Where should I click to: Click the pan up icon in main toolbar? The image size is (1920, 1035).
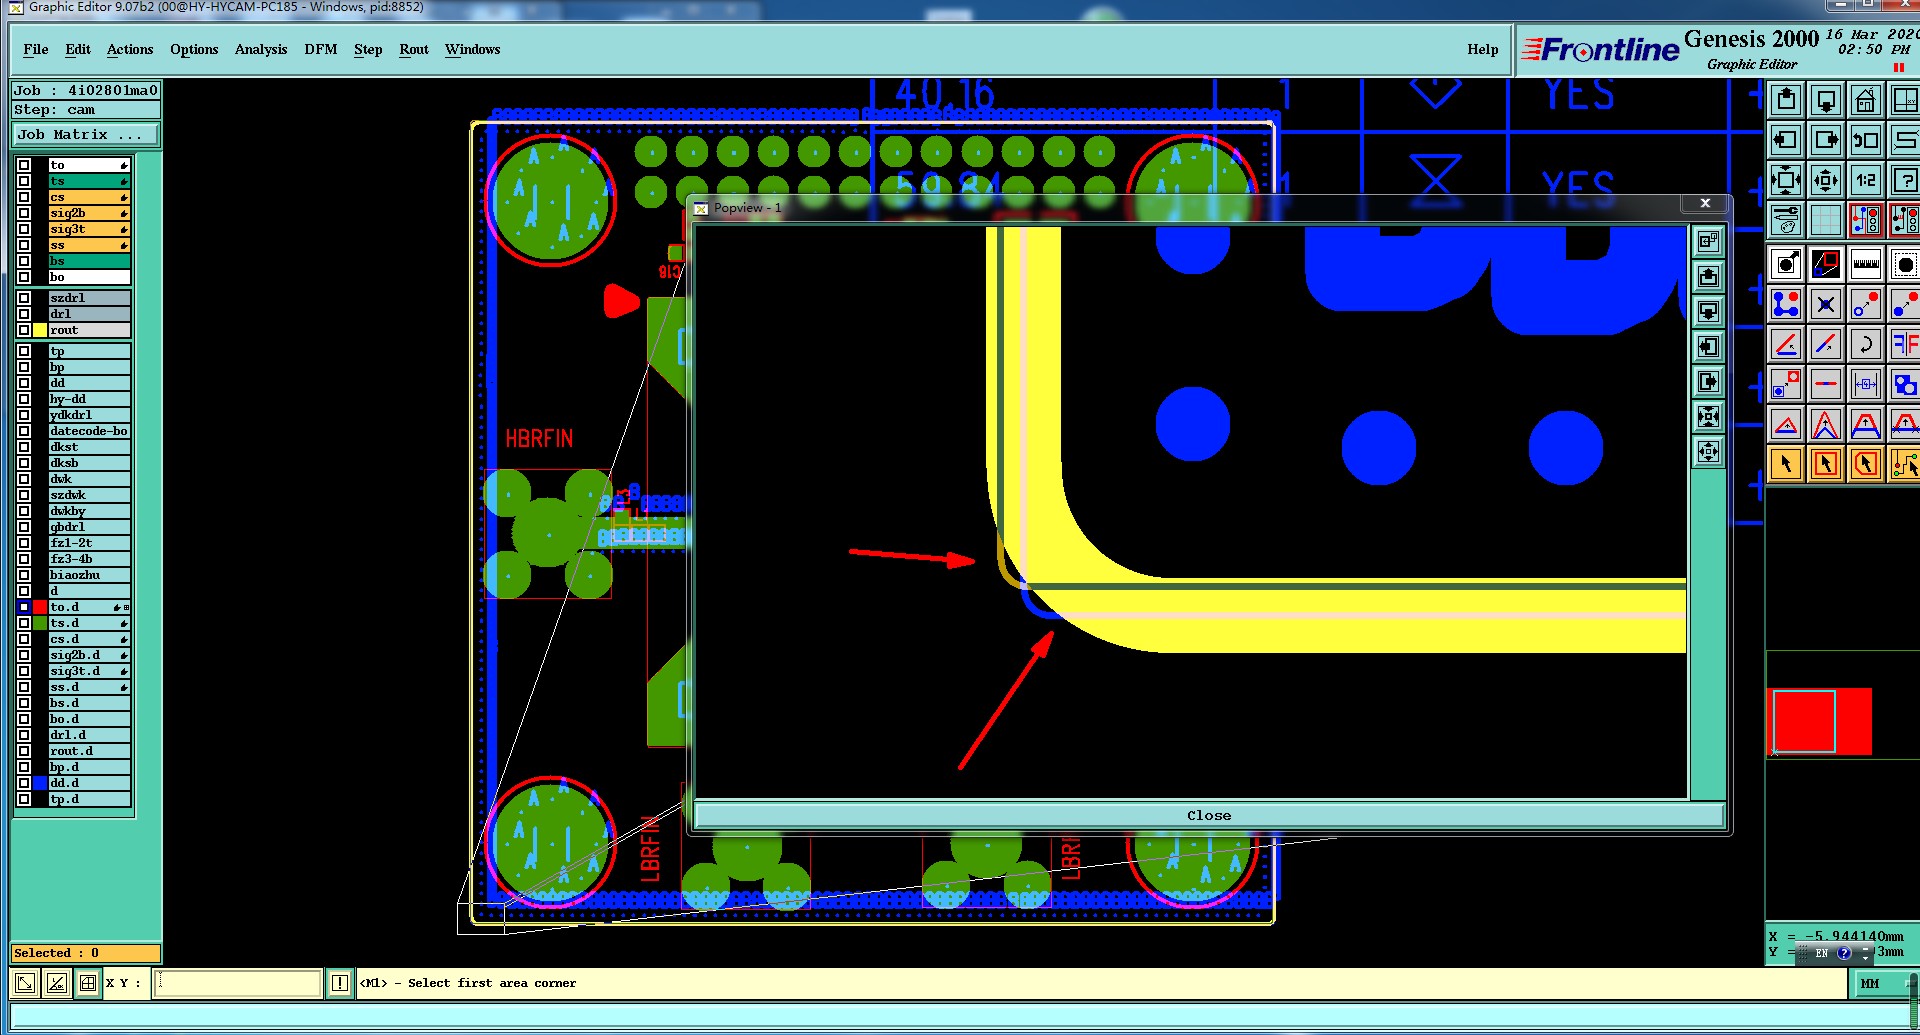click(x=1786, y=100)
